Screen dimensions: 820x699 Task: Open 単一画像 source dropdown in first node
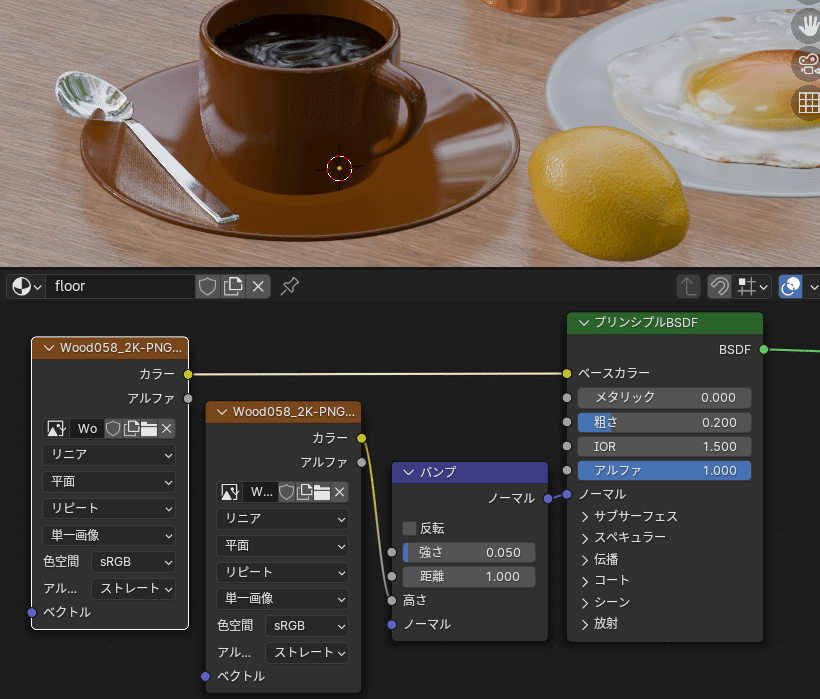click(x=109, y=535)
